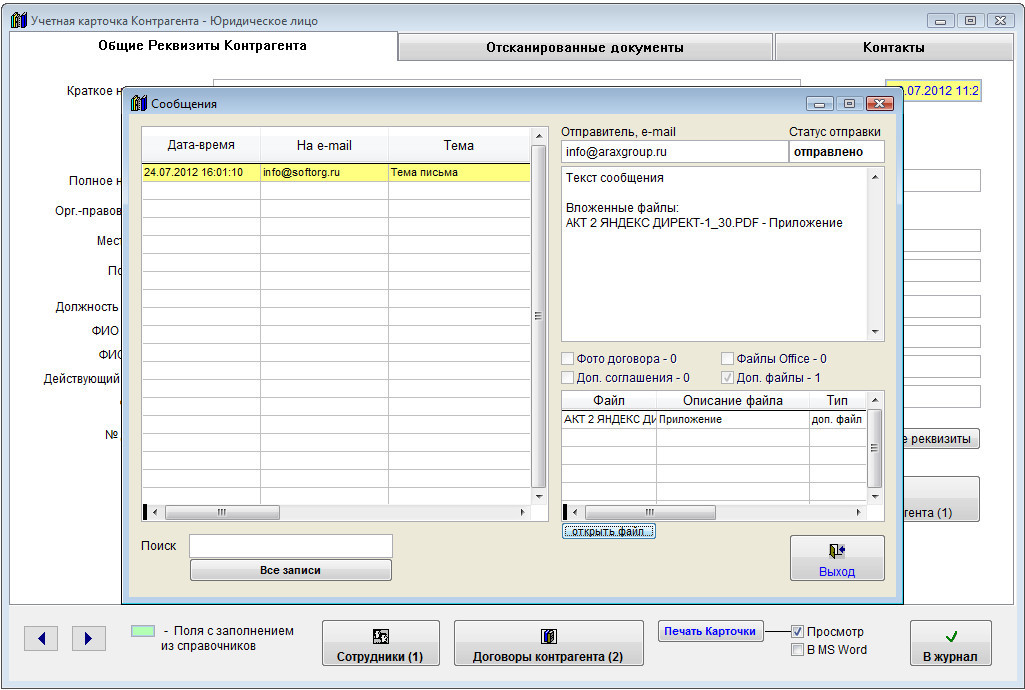
Task: Click Сообщения dialog title icon
Action: (x=139, y=103)
